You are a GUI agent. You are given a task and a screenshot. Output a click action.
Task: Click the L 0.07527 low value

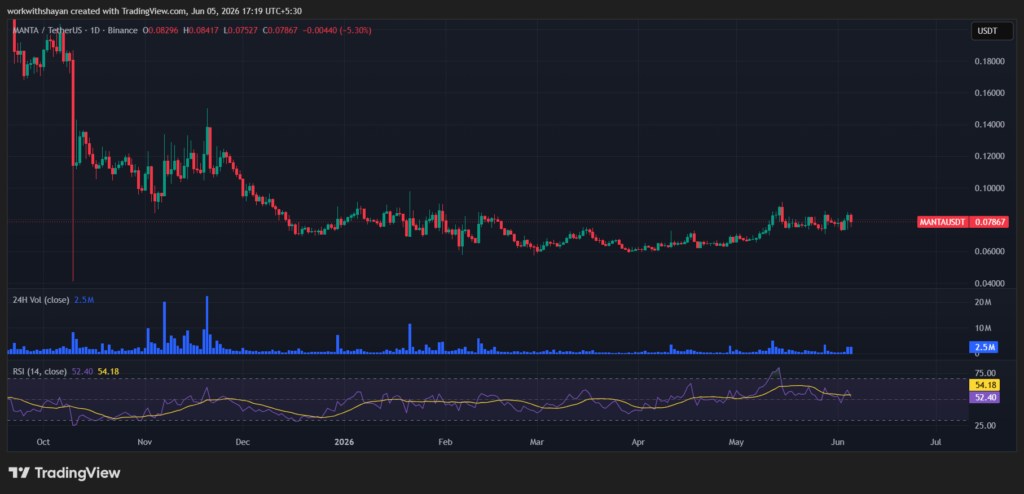[240, 30]
